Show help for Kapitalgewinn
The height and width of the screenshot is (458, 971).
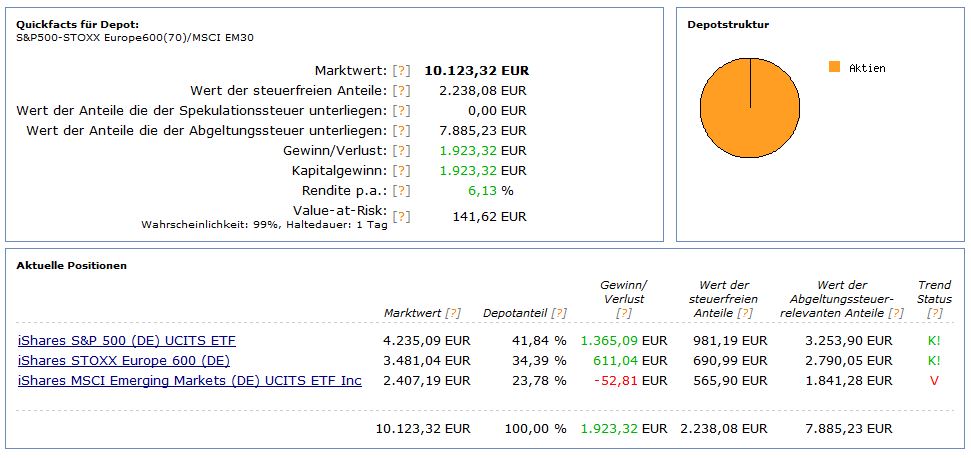(x=401, y=170)
